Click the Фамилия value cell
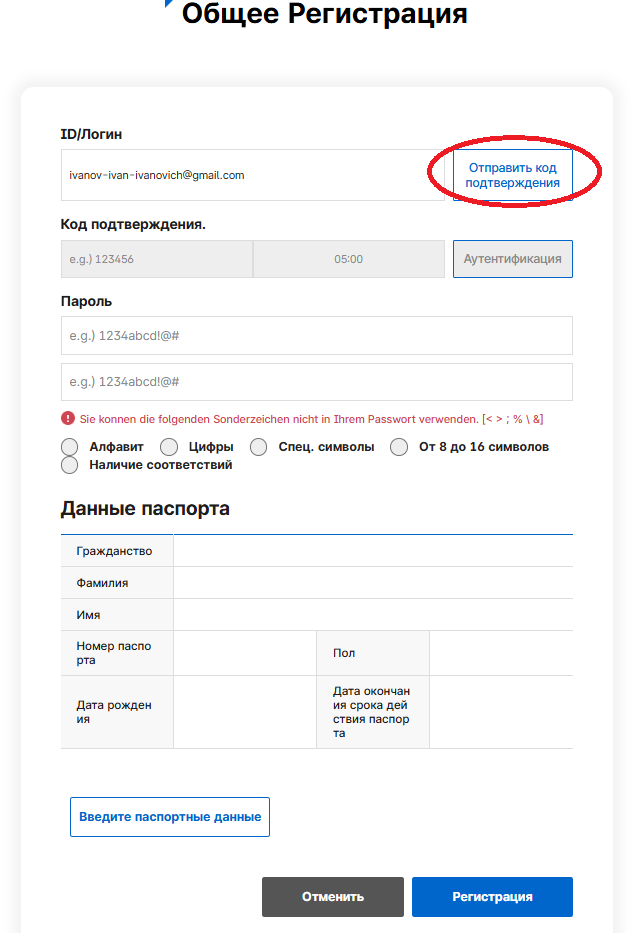Screen dimensions: 633x933 coord(373,583)
